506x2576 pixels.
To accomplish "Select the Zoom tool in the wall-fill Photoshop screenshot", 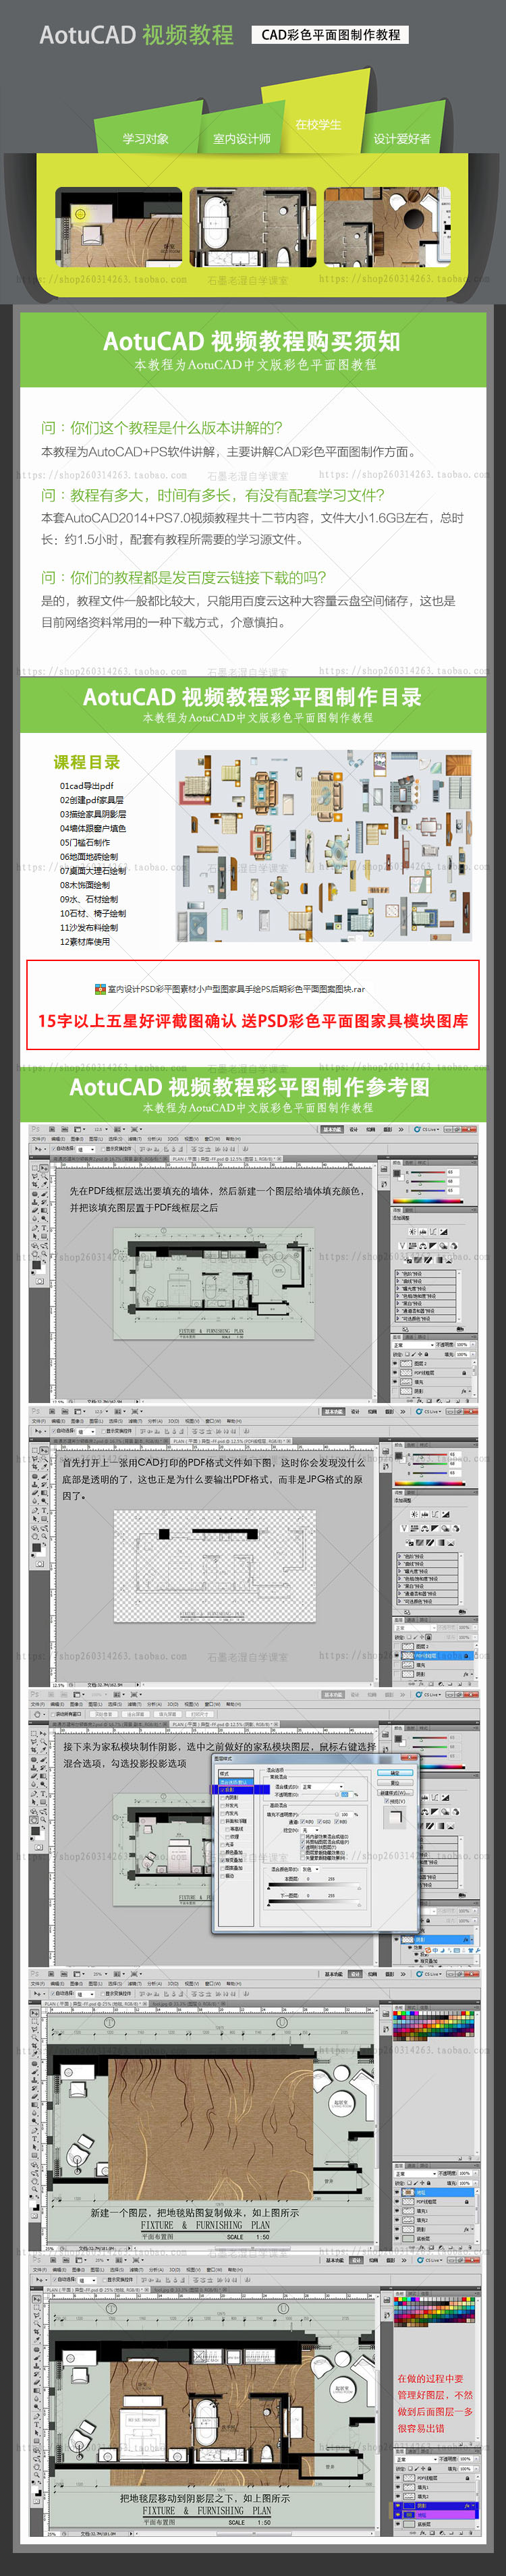I will tap(44, 1253).
